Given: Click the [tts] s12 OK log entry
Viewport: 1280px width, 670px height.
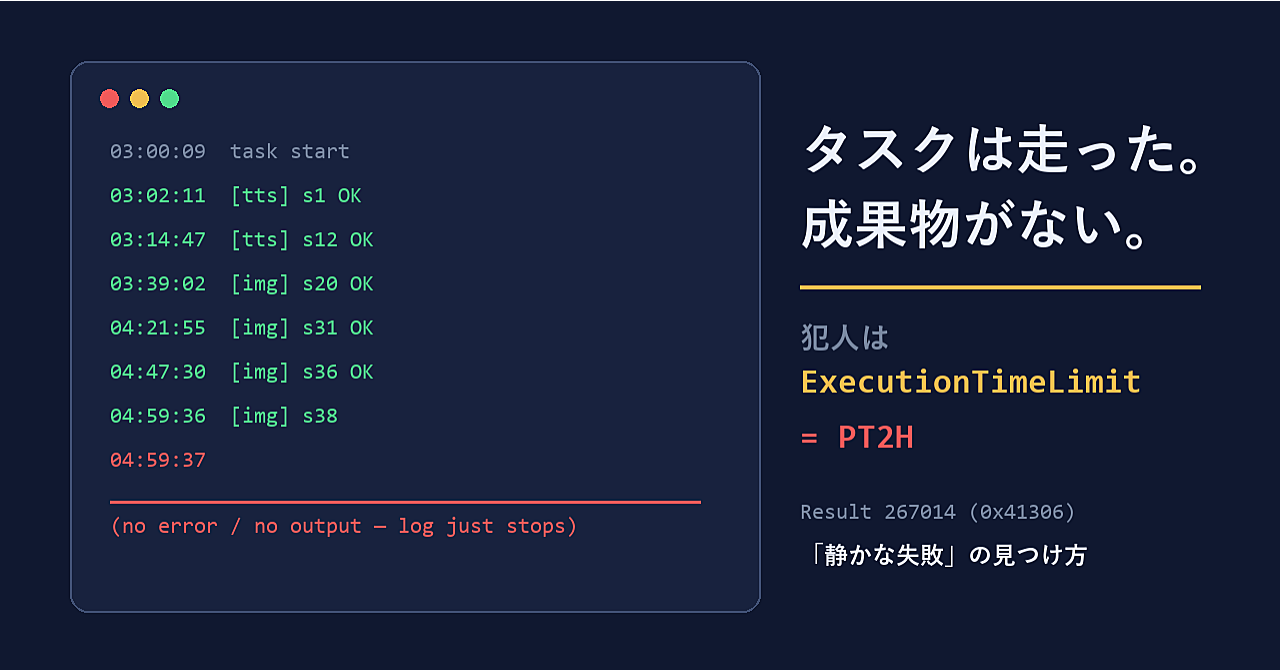Looking at the screenshot, I should tap(242, 240).
